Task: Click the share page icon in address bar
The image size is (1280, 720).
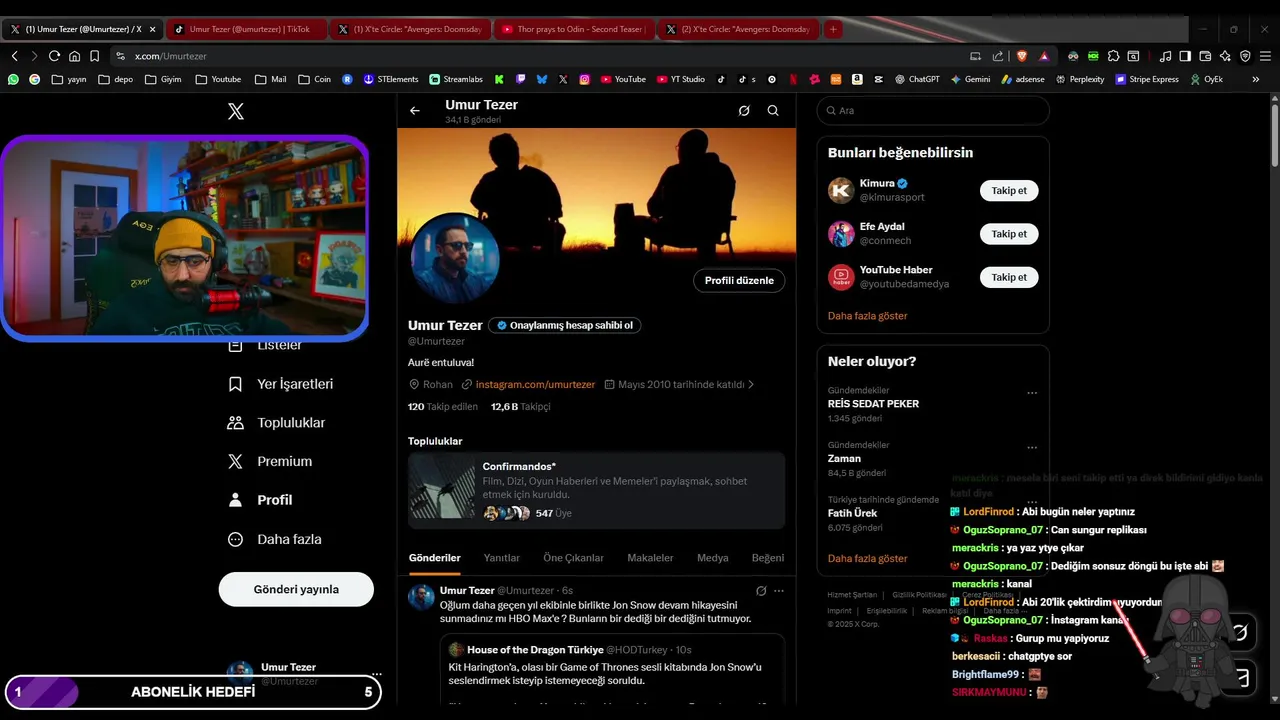Action: (998, 56)
